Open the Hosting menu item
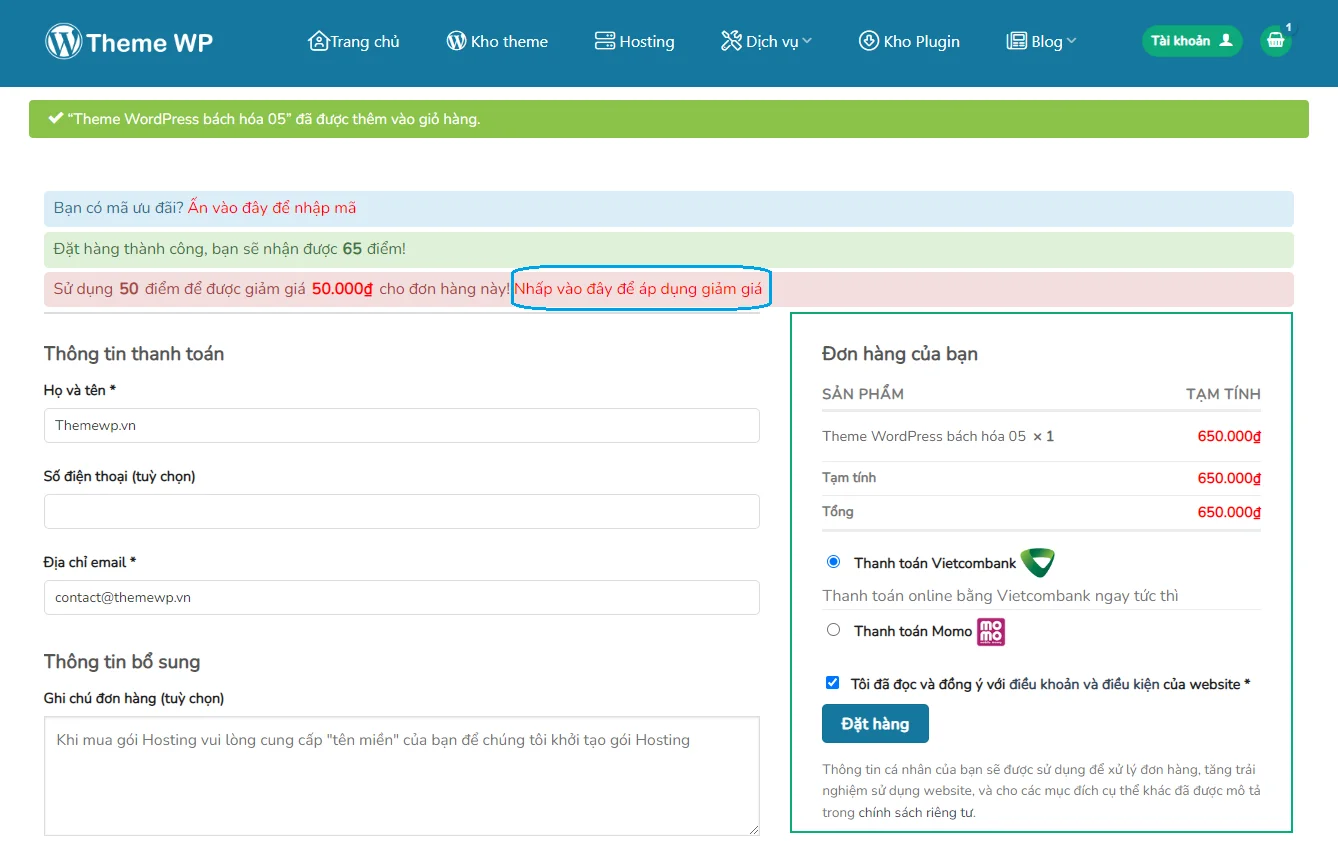The width and height of the screenshot is (1338, 862). [x=635, y=41]
